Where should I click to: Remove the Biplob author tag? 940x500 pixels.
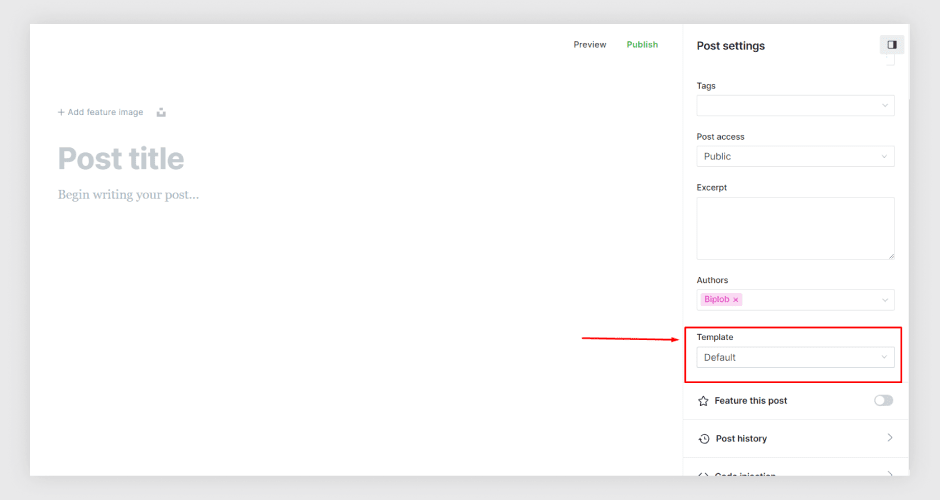point(736,300)
